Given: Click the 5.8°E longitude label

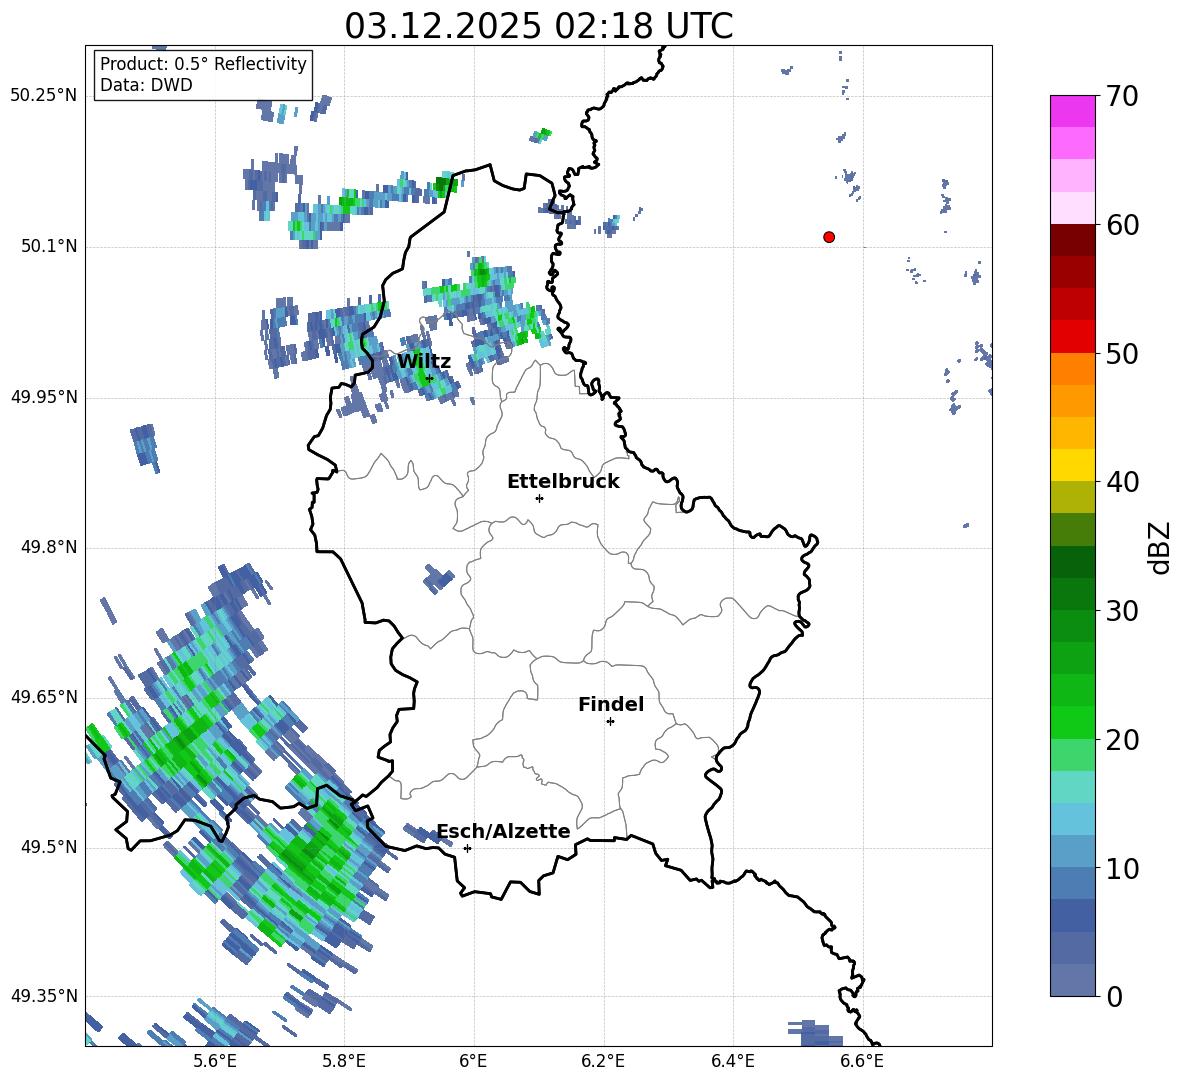Looking at the screenshot, I should click(x=344, y=1061).
